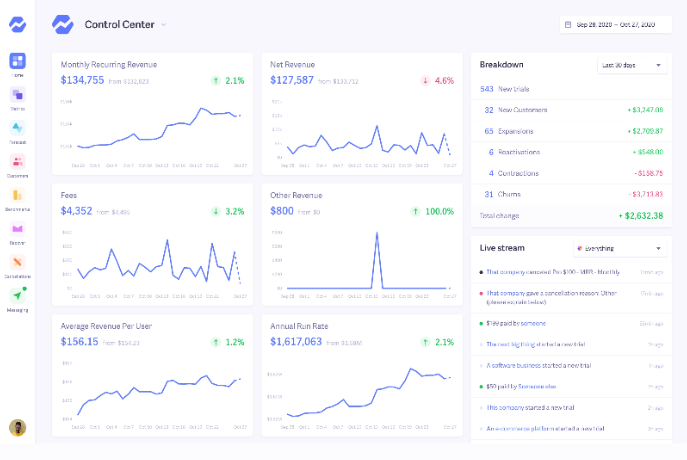Image resolution: width=687 pixels, height=460 pixels.
Task: Go to the Forecast sidebar icon
Action: click(18, 128)
